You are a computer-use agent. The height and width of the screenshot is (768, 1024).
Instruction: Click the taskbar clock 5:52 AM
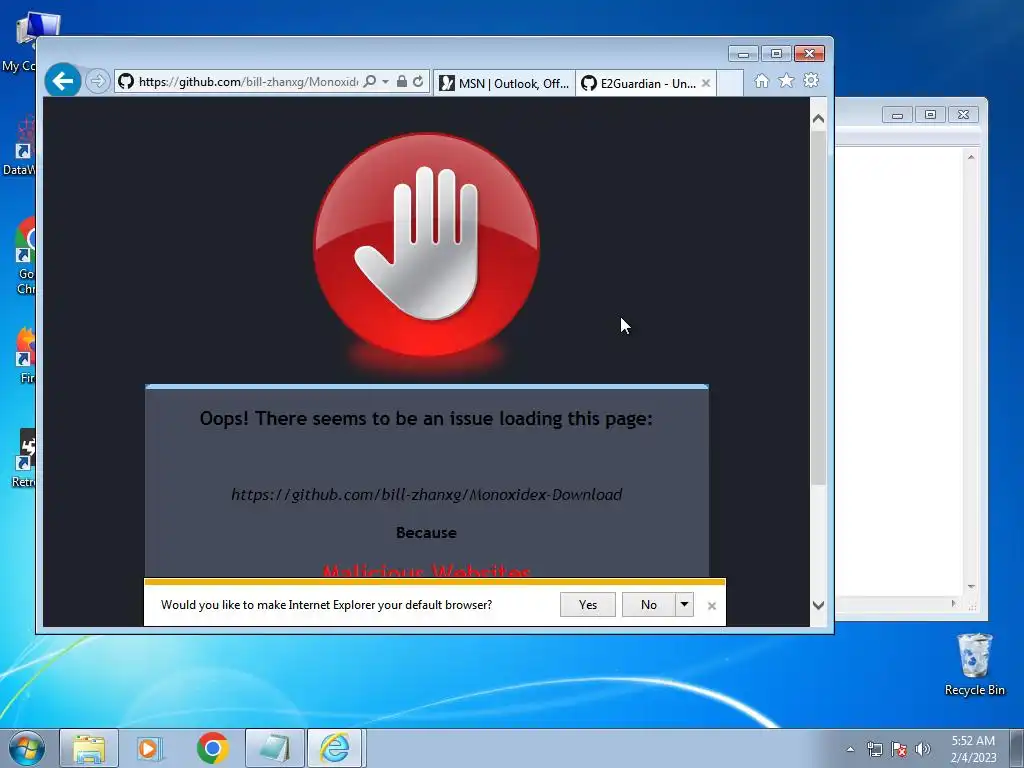coord(973,748)
